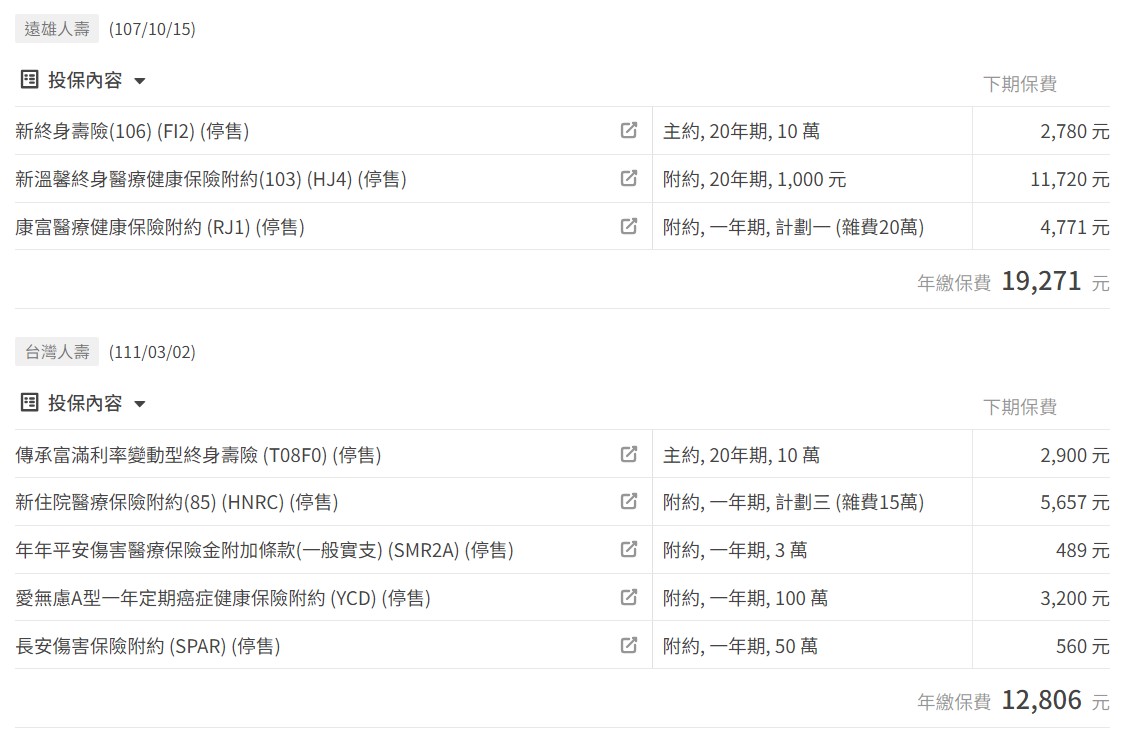Open external link for 新終身壽險(106) (FI2)
The width and height of the screenshot is (1138, 737).
click(x=629, y=131)
